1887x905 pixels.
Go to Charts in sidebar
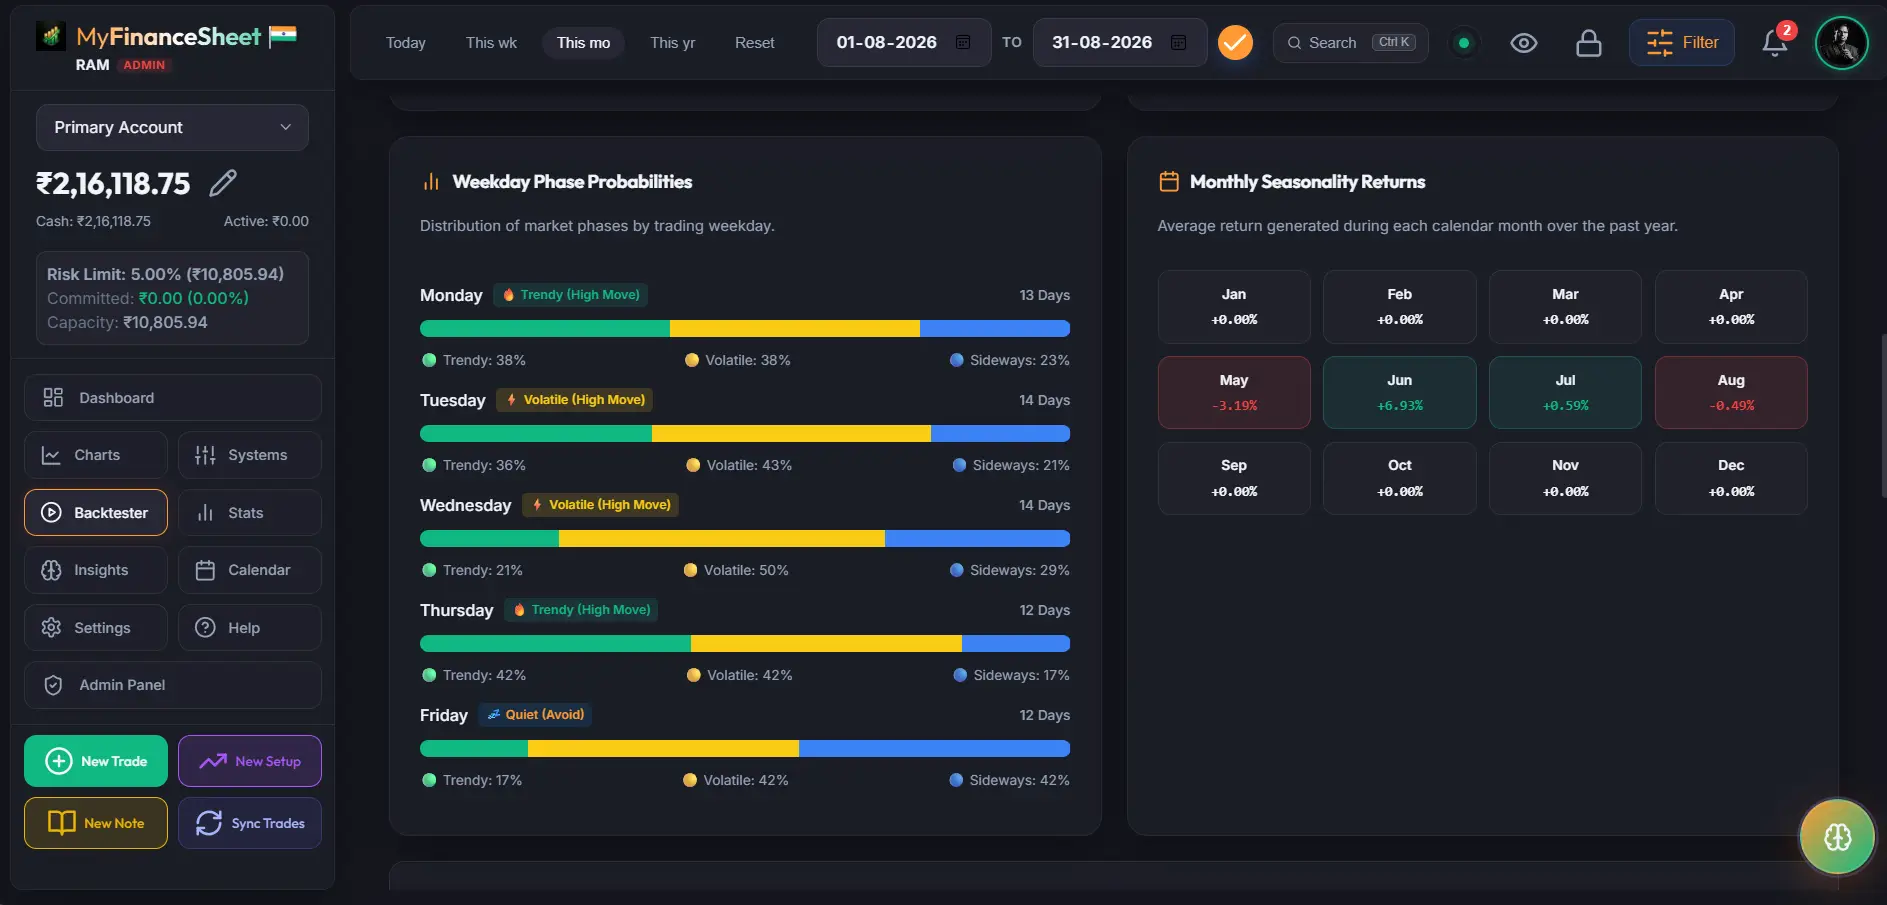pos(96,455)
